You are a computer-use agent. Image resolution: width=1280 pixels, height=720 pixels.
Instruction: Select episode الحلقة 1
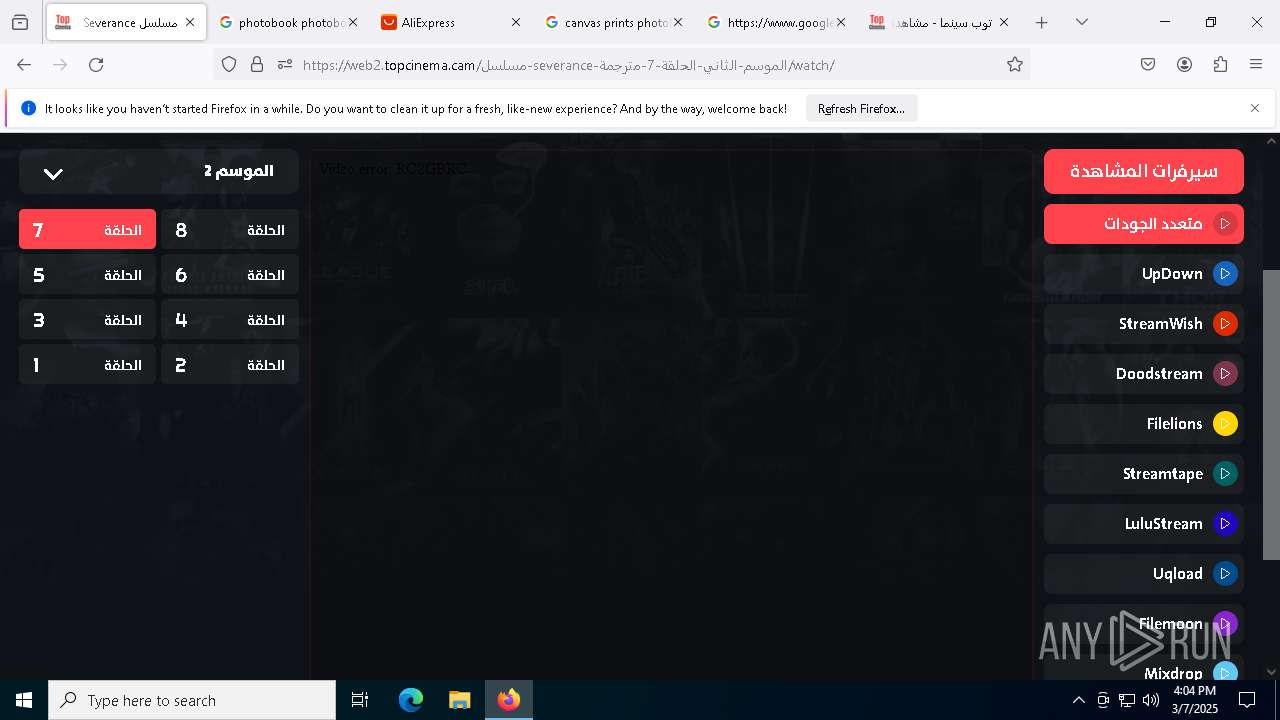pos(87,365)
